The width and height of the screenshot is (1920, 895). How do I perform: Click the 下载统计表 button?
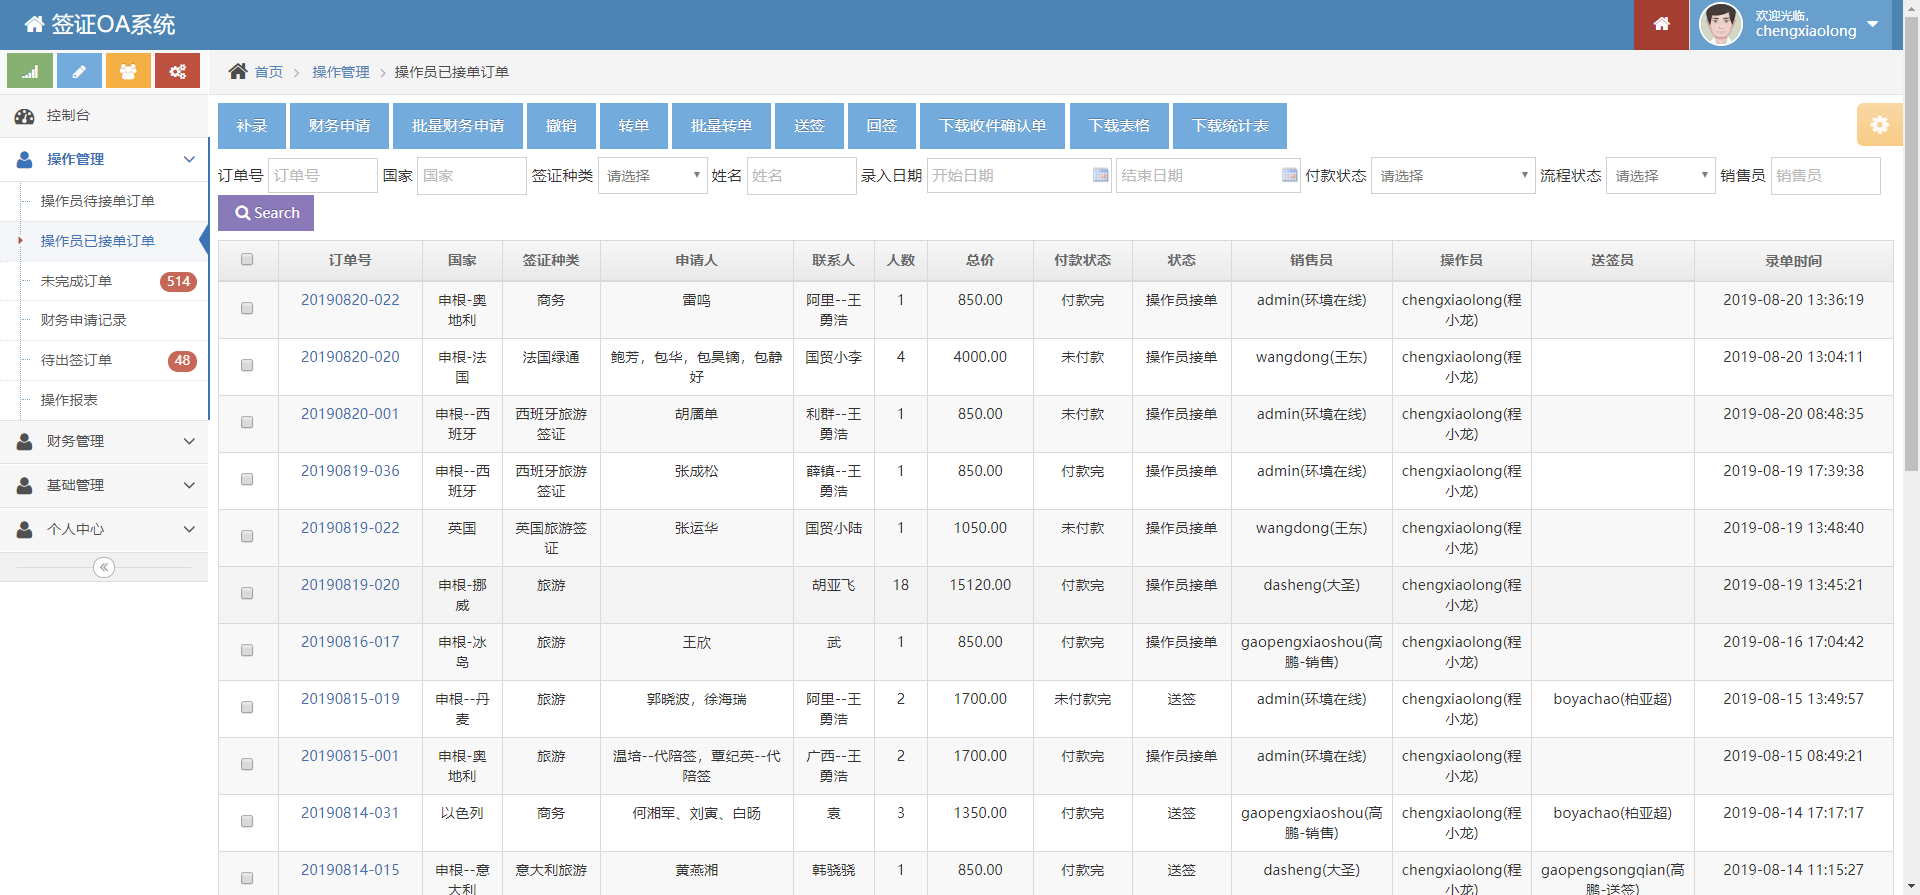click(1230, 126)
